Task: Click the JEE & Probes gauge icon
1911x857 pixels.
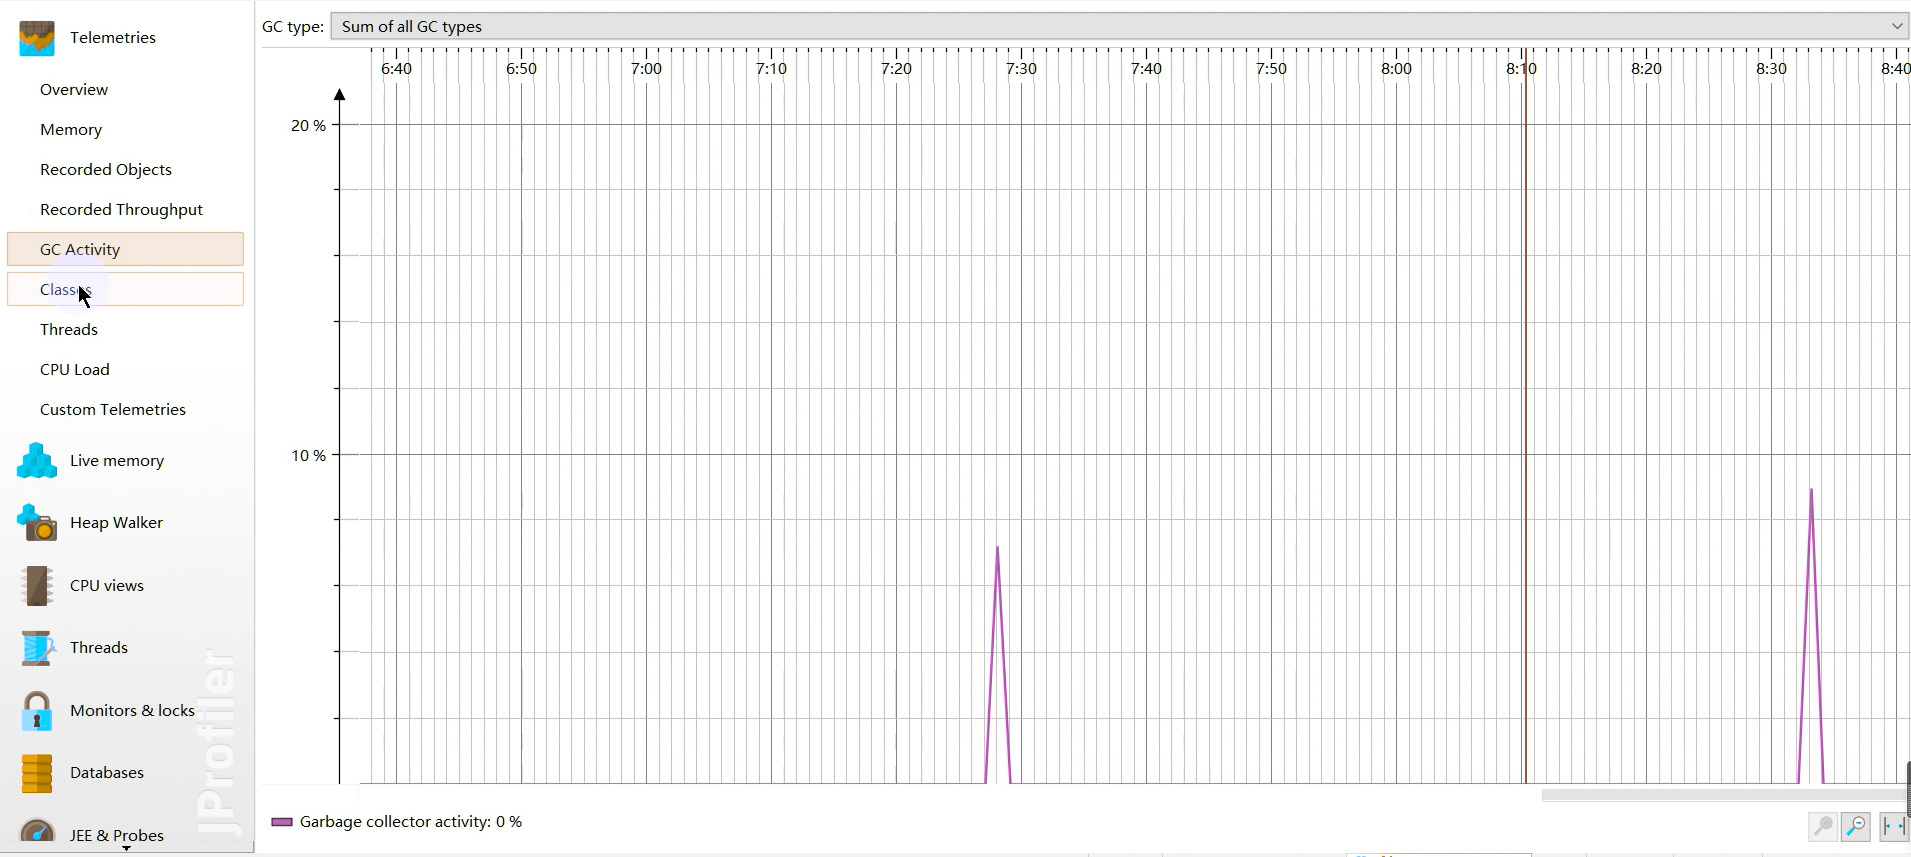Action: click(37, 832)
